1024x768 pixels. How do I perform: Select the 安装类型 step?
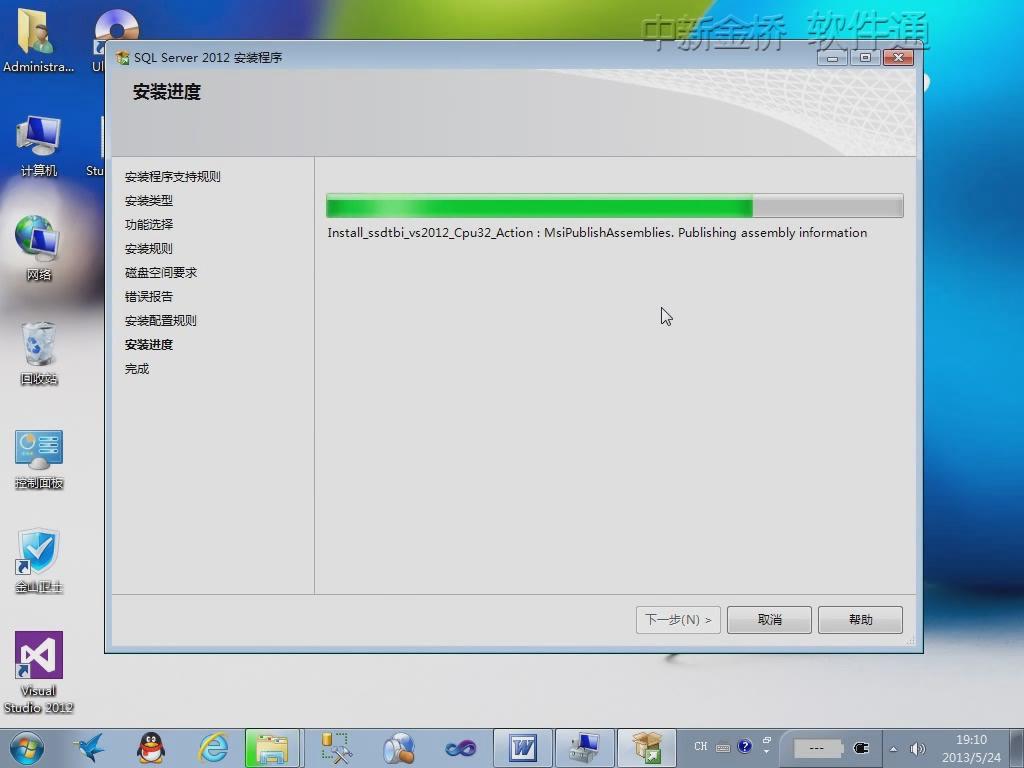point(149,200)
